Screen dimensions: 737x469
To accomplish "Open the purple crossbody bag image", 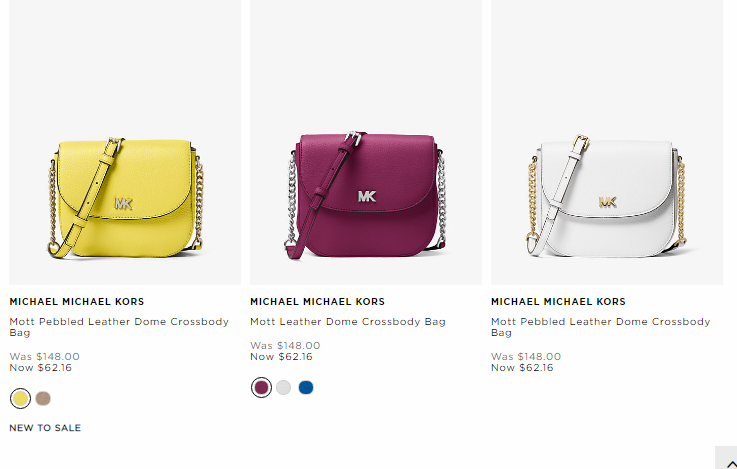I will [366, 142].
